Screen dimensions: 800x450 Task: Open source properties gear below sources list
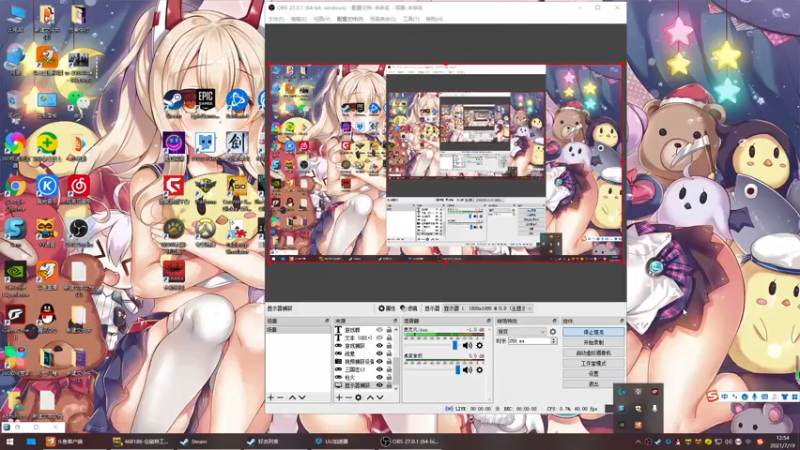(358, 397)
